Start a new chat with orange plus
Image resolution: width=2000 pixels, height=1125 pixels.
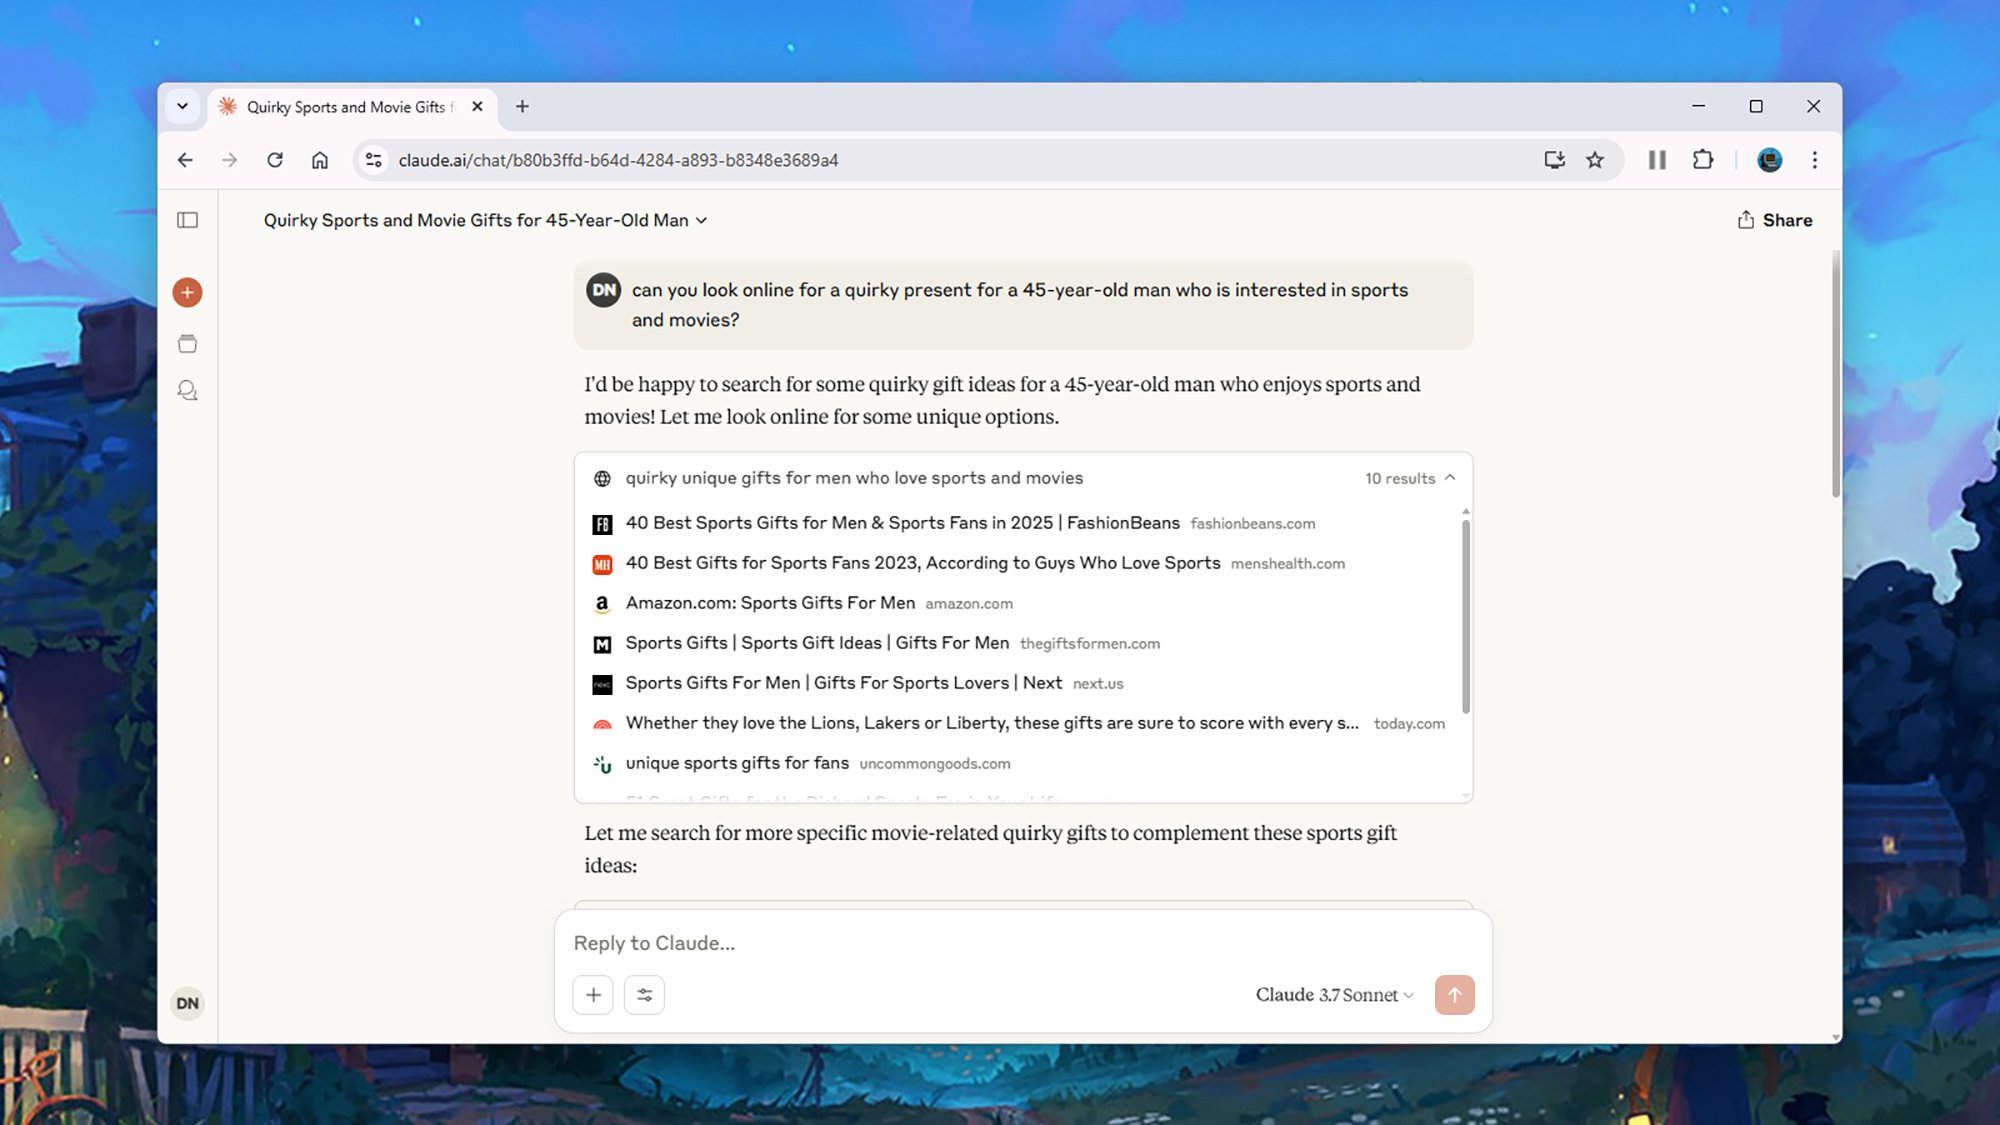pyautogui.click(x=187, y=293)
